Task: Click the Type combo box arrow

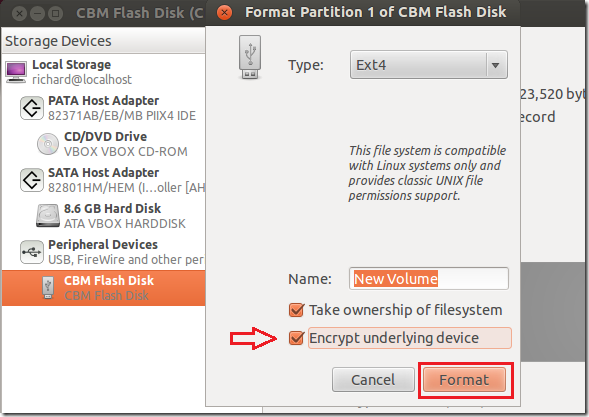Action: pos(496,65)
